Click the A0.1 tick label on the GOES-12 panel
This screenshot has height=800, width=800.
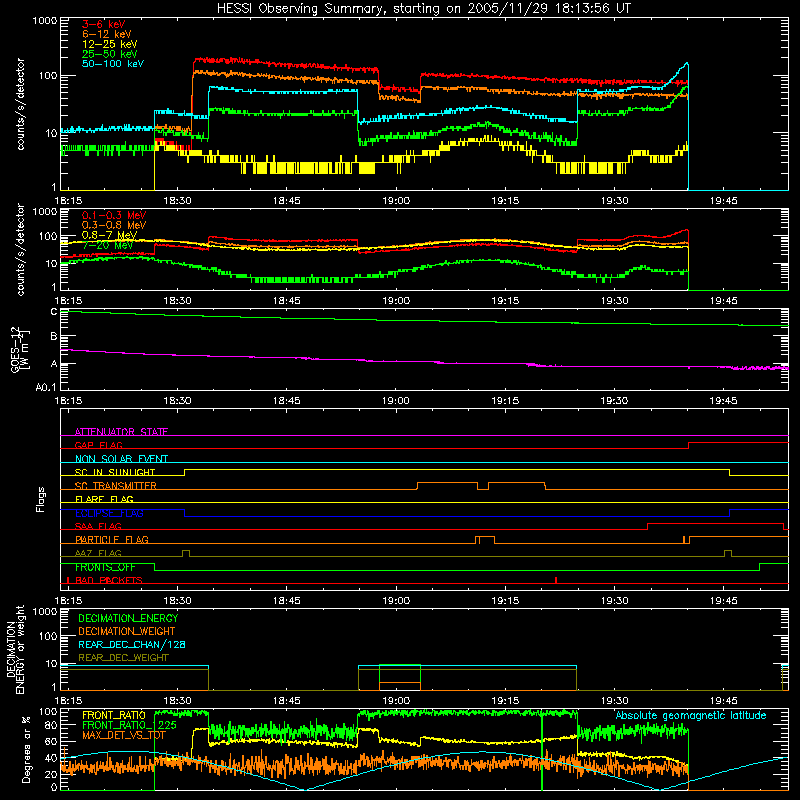tap(46, 388)
